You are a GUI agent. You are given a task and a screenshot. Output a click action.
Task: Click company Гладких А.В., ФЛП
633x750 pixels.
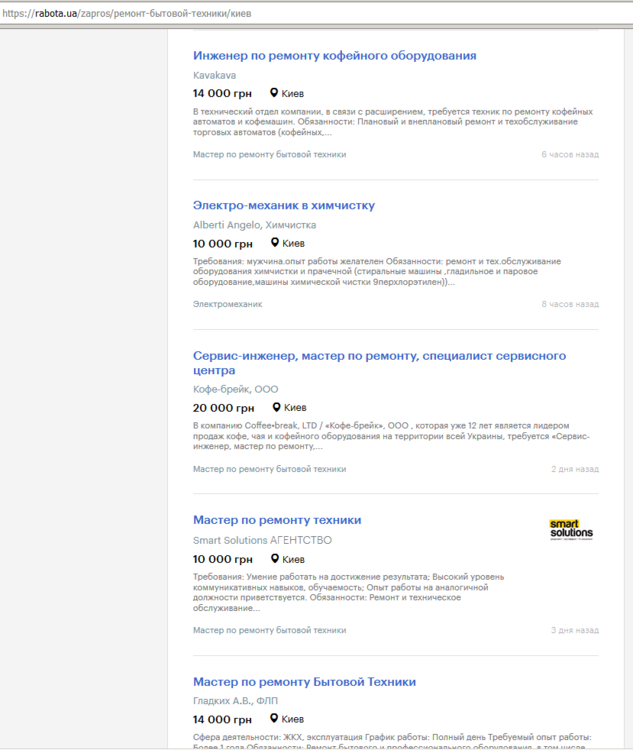[x=235, y=701]
